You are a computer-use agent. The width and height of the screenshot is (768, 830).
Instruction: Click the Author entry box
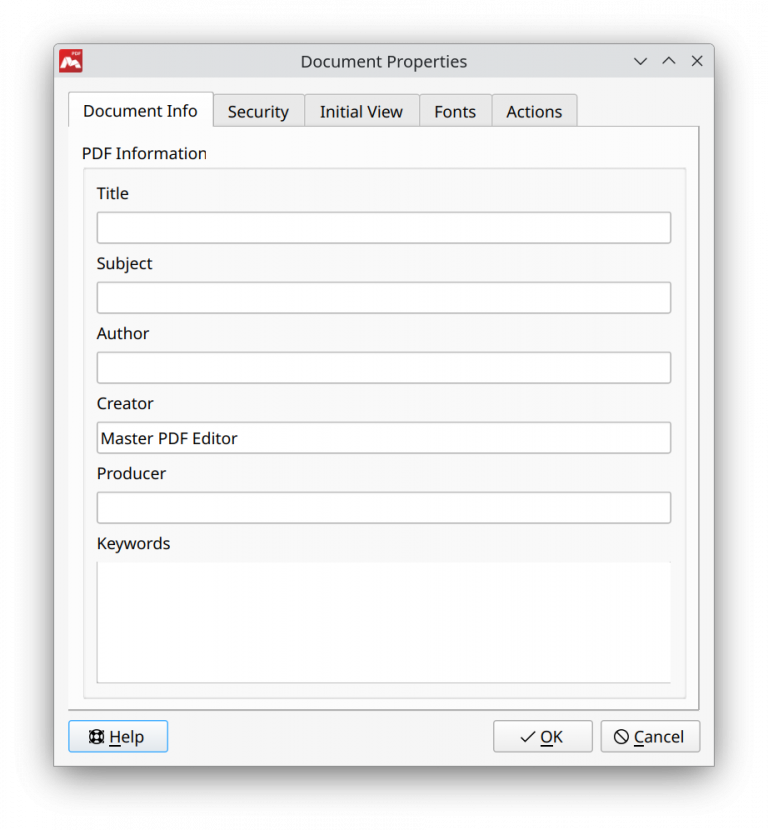tap(383, 367)
